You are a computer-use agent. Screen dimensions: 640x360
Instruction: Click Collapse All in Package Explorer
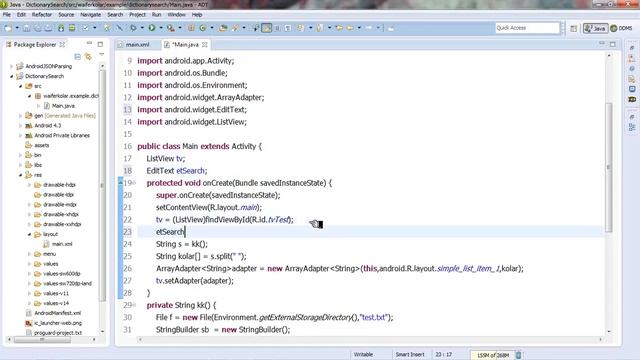(x=78, y=56)
